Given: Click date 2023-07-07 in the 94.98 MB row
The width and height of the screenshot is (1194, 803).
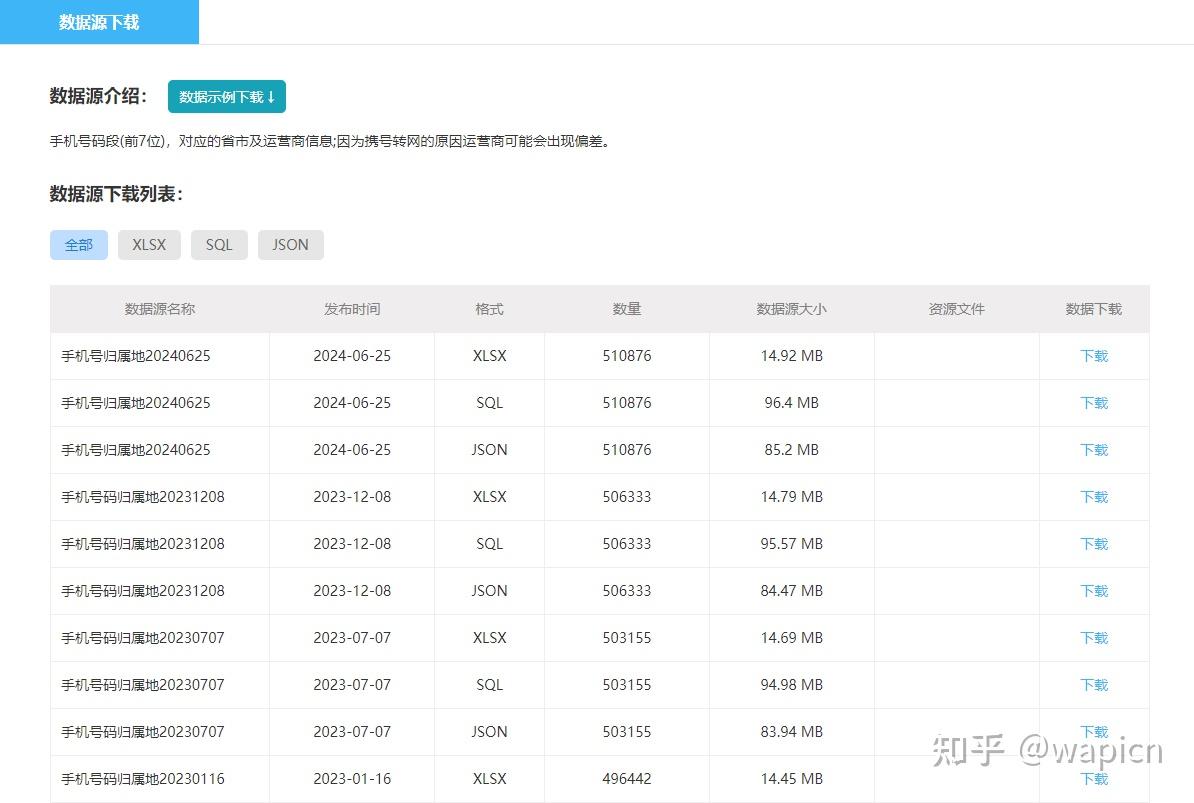Looking at the screenshot, I should [x=352, y=685].
